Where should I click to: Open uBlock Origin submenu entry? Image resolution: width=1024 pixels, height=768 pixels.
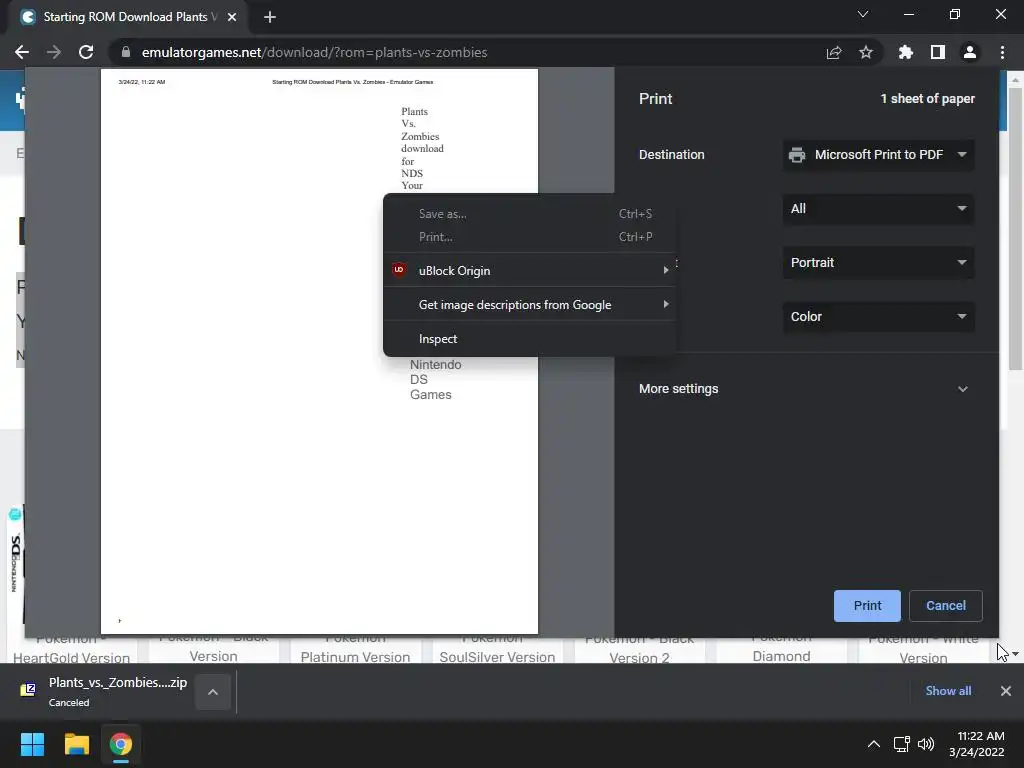530,270
